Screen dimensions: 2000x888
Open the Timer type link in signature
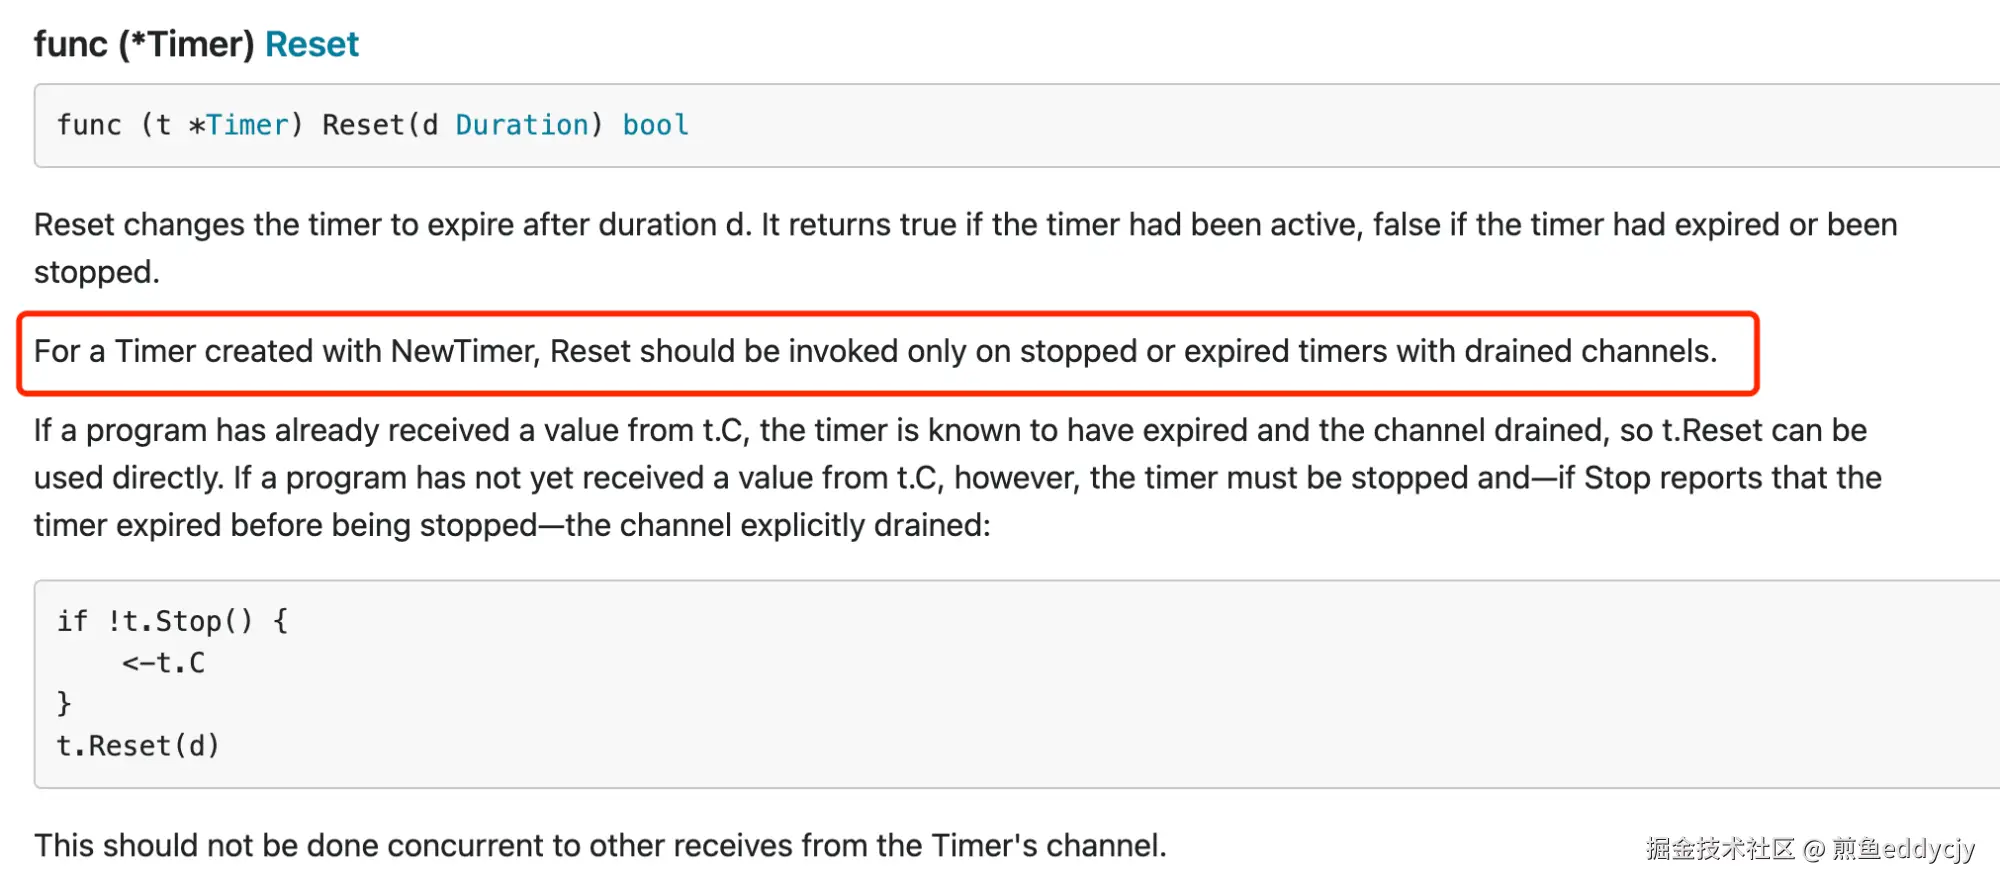247,125
